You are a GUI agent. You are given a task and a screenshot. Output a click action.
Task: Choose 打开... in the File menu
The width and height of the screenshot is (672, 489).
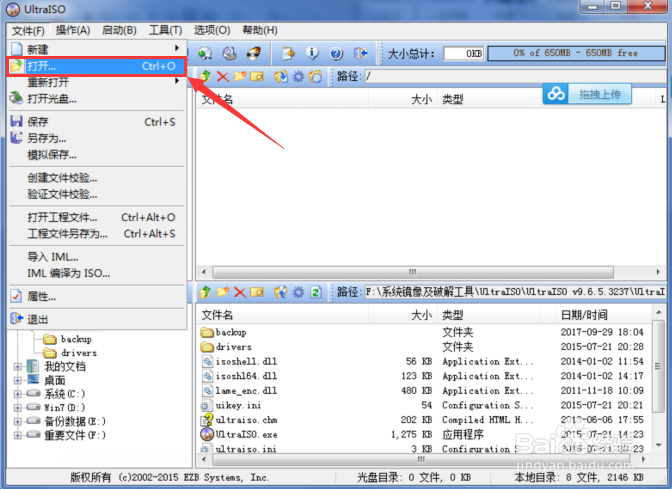(x=97, y=66)
